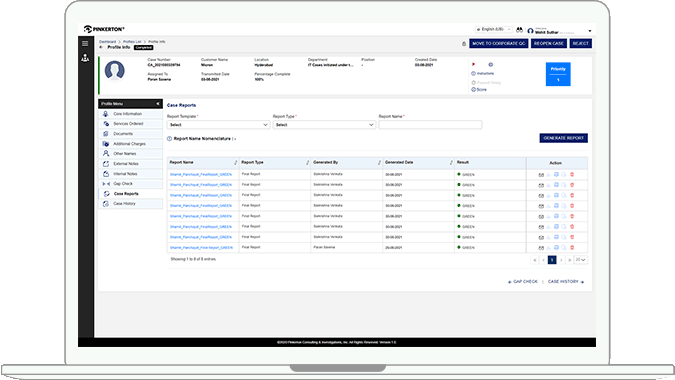Screen dimensions: 675x380
Task: Sort the table by Report Type
Action: click(307, 163)
